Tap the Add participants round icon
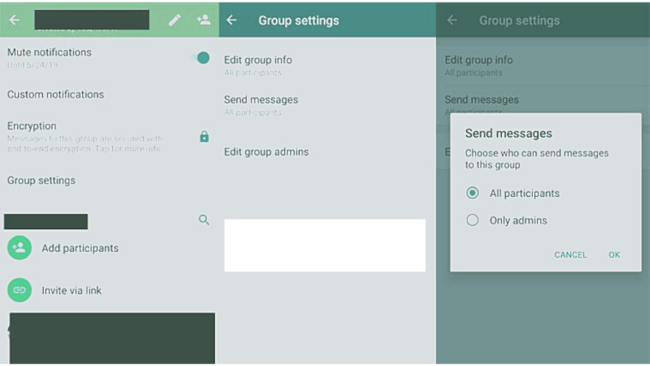The width and height of the screenshot is (650, 366). [19, 248]
